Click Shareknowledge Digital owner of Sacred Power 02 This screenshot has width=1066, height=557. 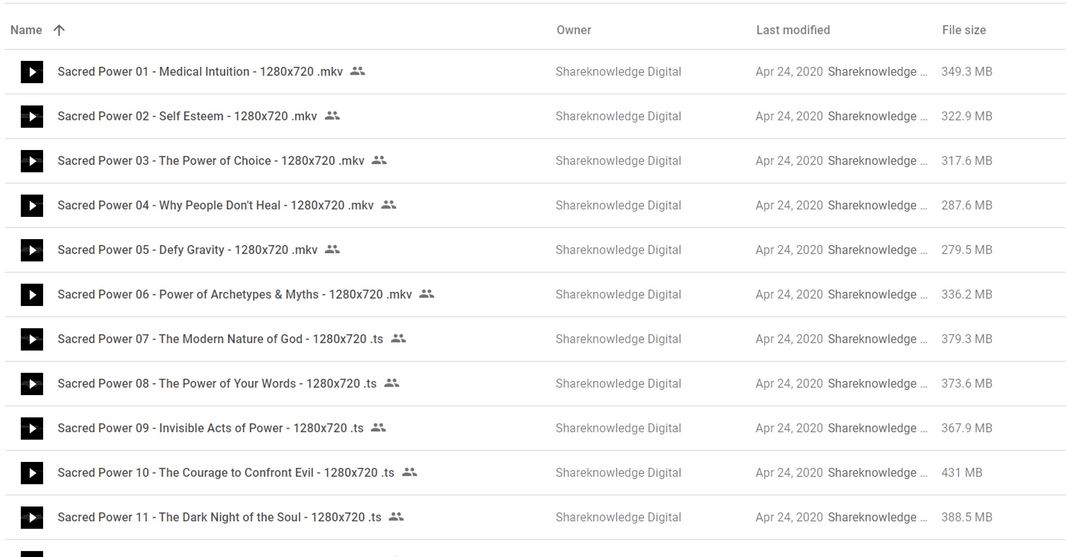618,116
